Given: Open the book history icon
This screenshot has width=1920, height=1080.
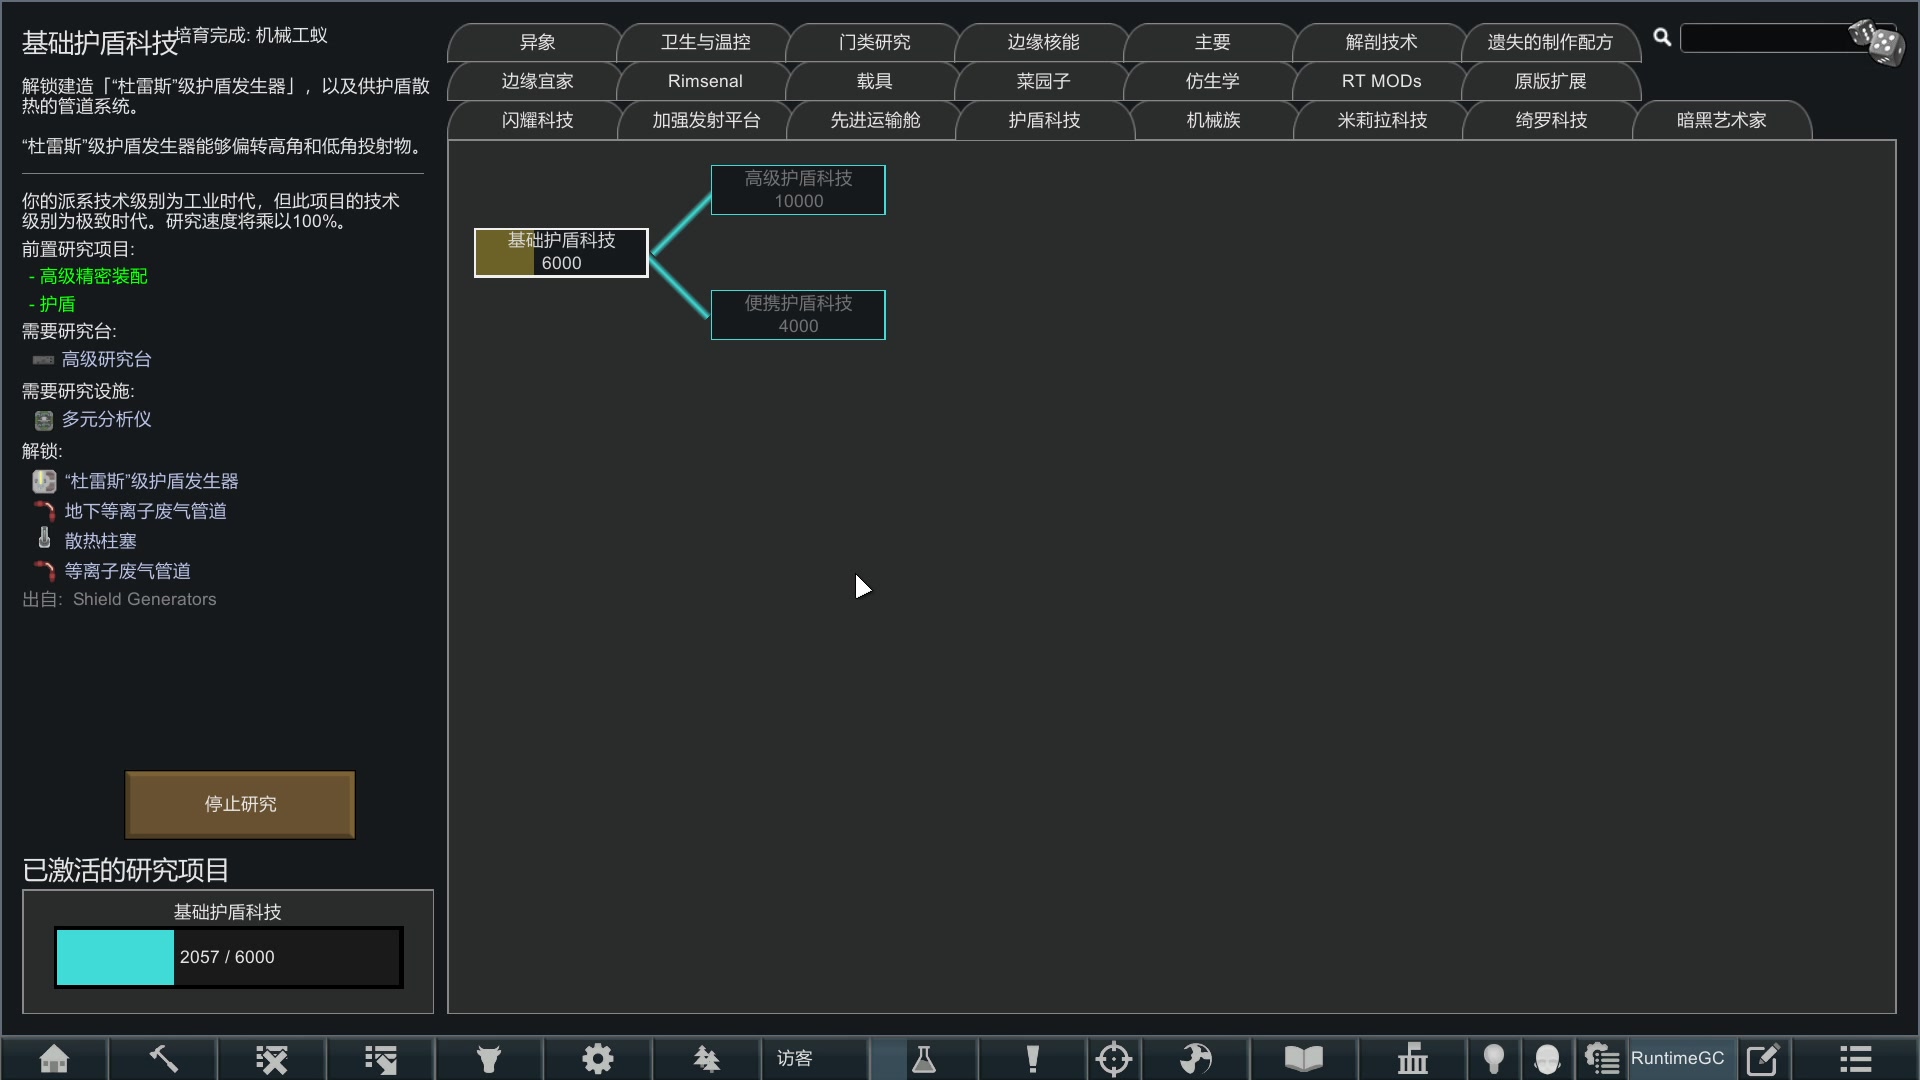Looking at the screenshot, I should (1303, 1058).
